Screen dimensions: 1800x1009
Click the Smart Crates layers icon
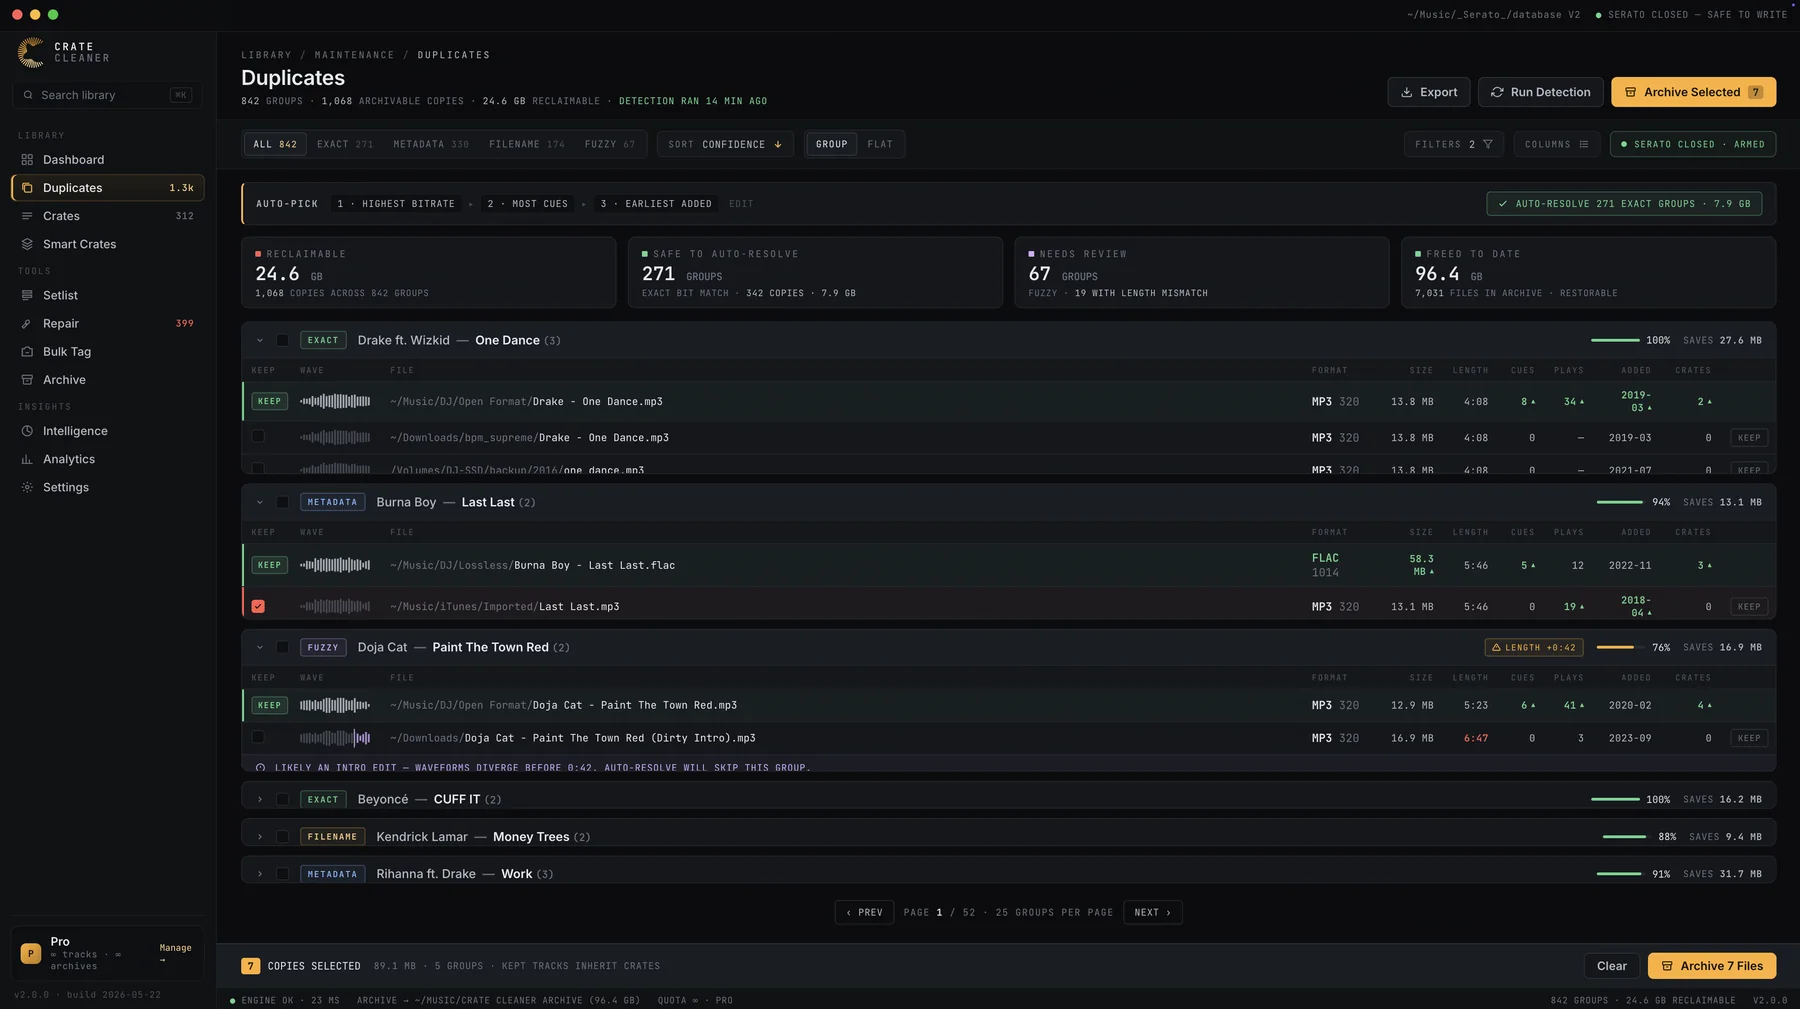pos(27,244)
